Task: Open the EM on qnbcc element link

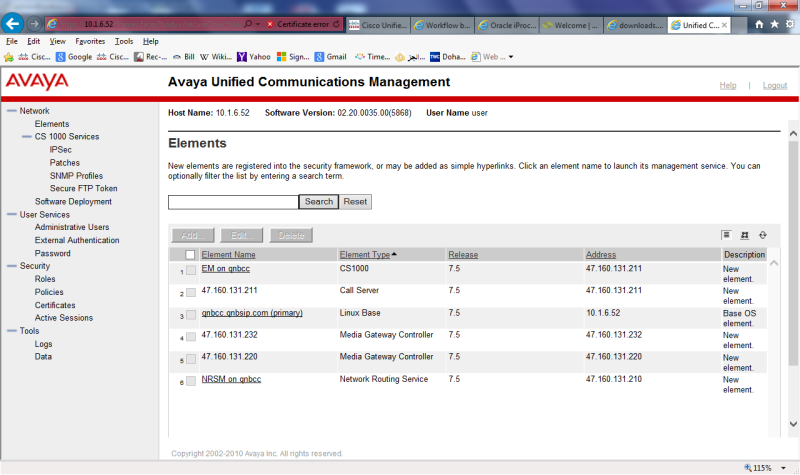Action: pyautogui.click(x=226, y=268)
